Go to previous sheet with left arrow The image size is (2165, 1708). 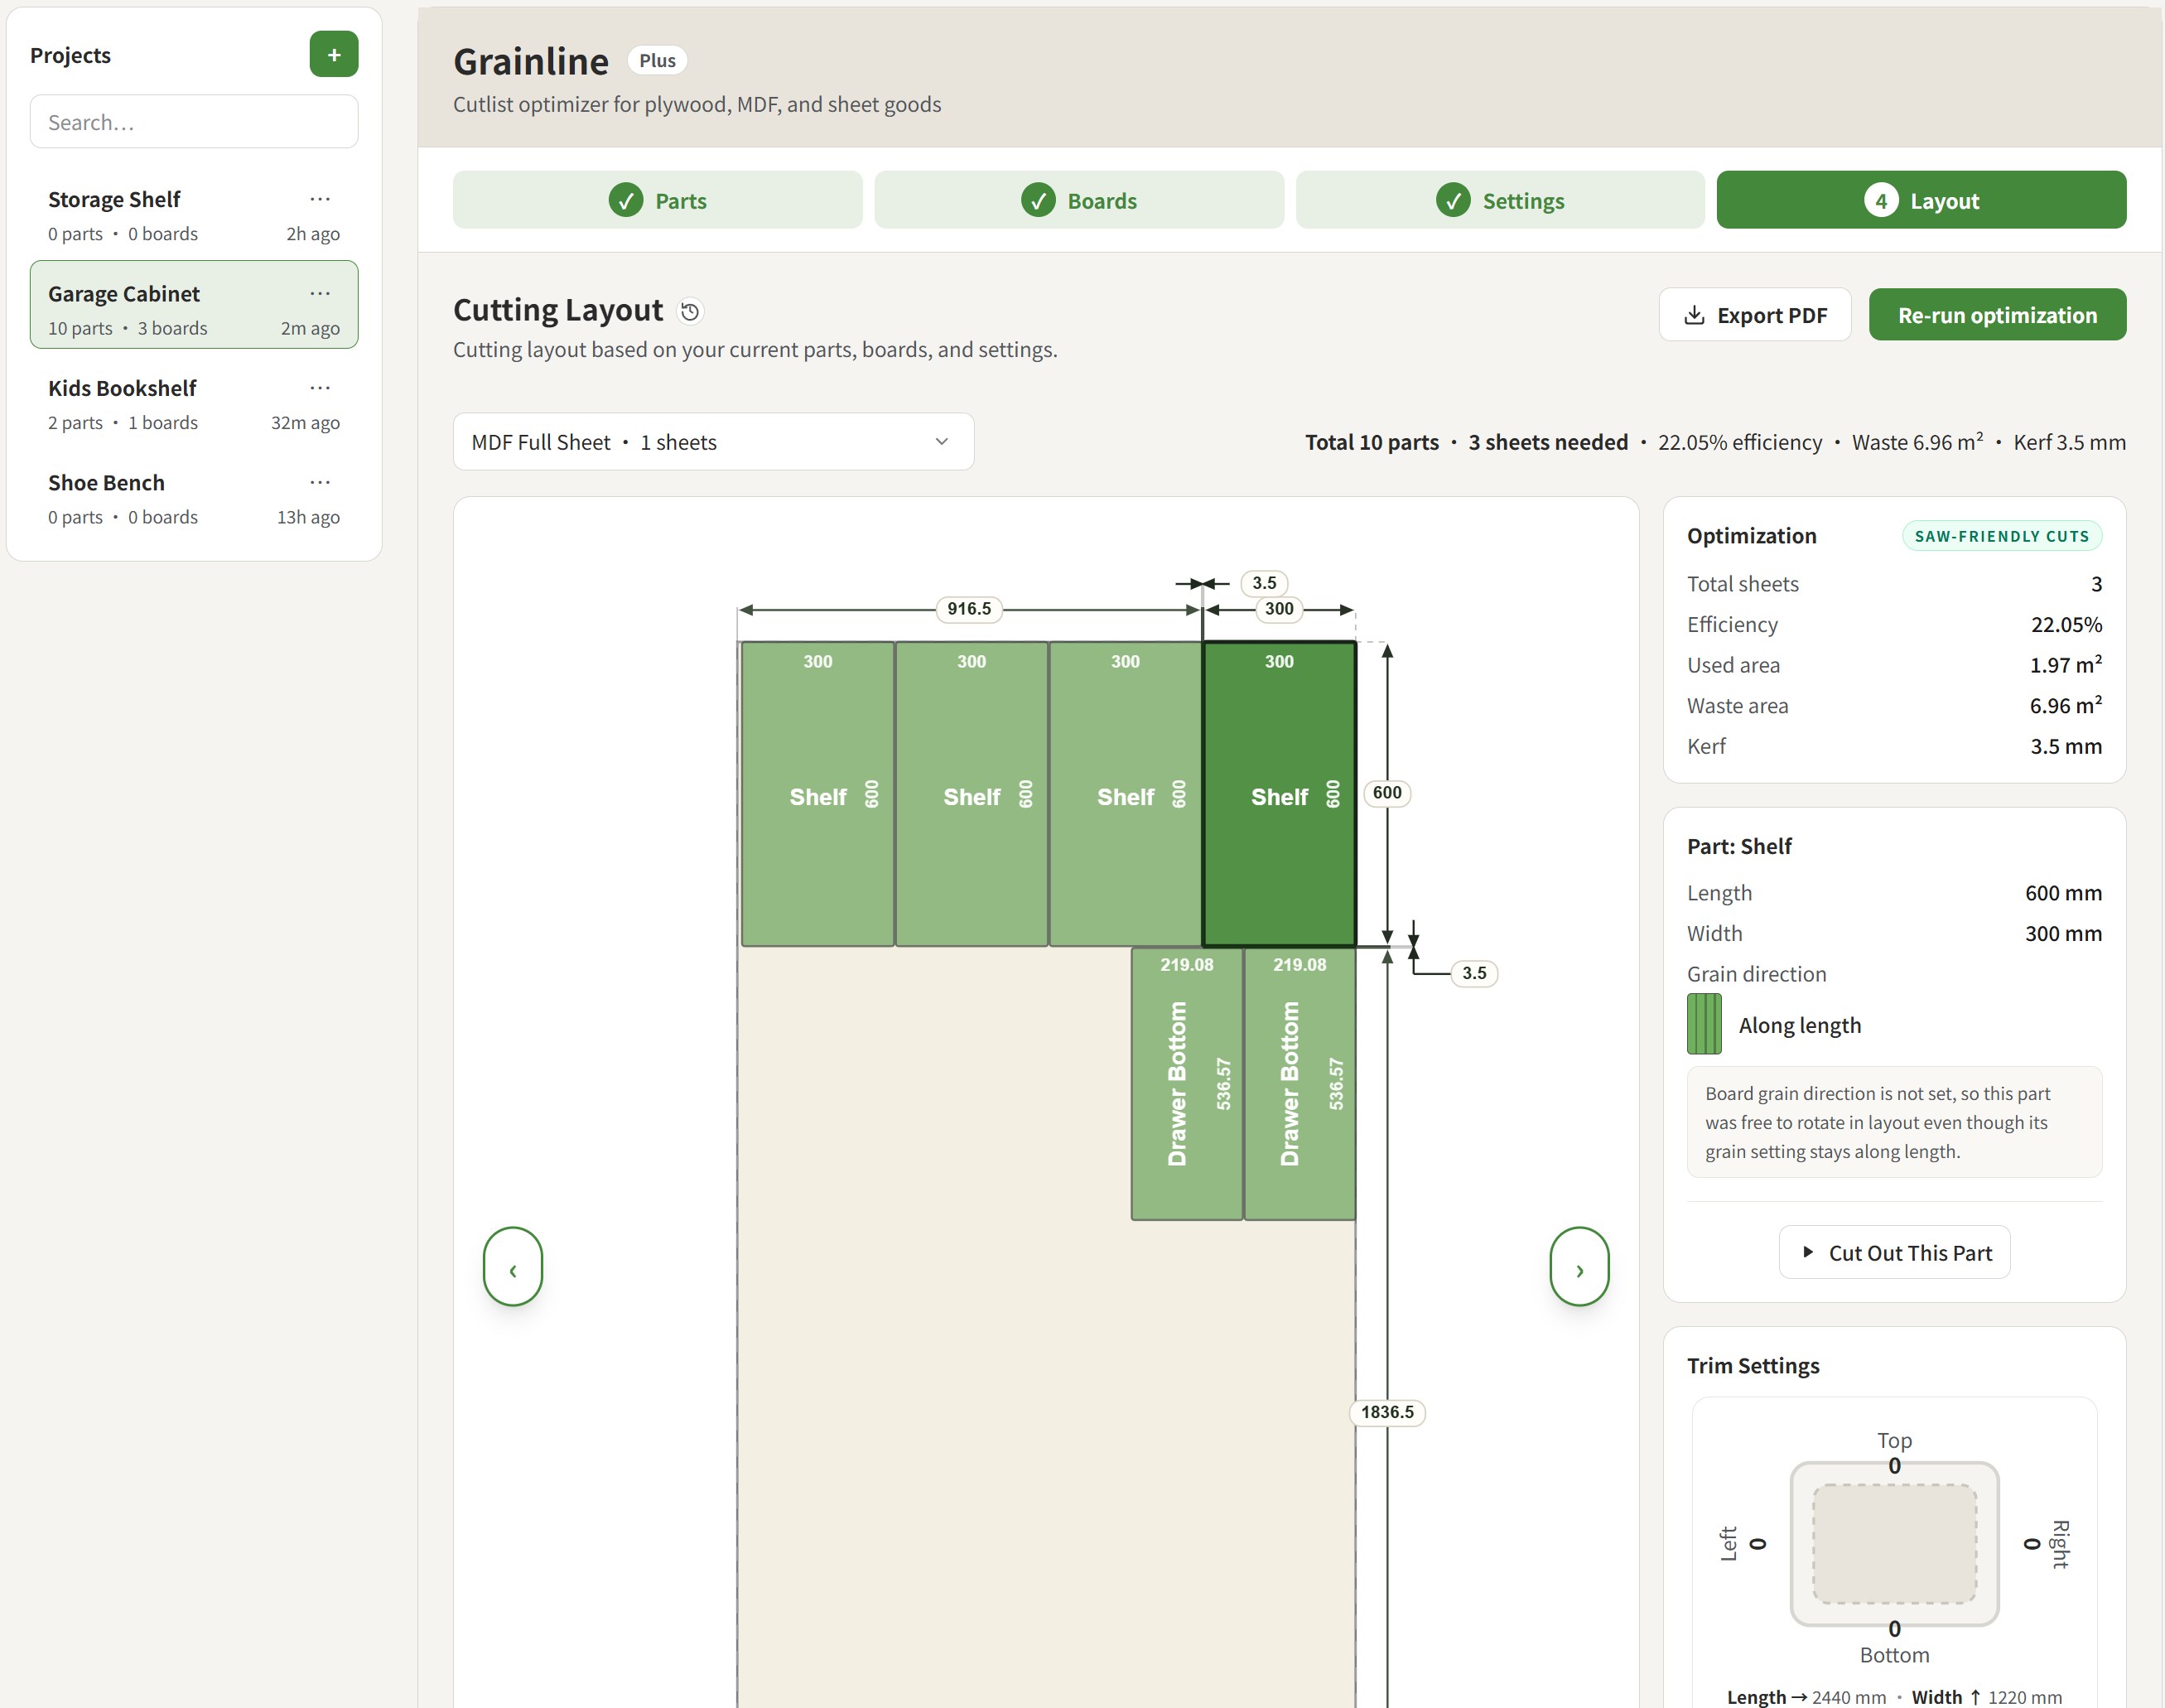[513, 1266]
